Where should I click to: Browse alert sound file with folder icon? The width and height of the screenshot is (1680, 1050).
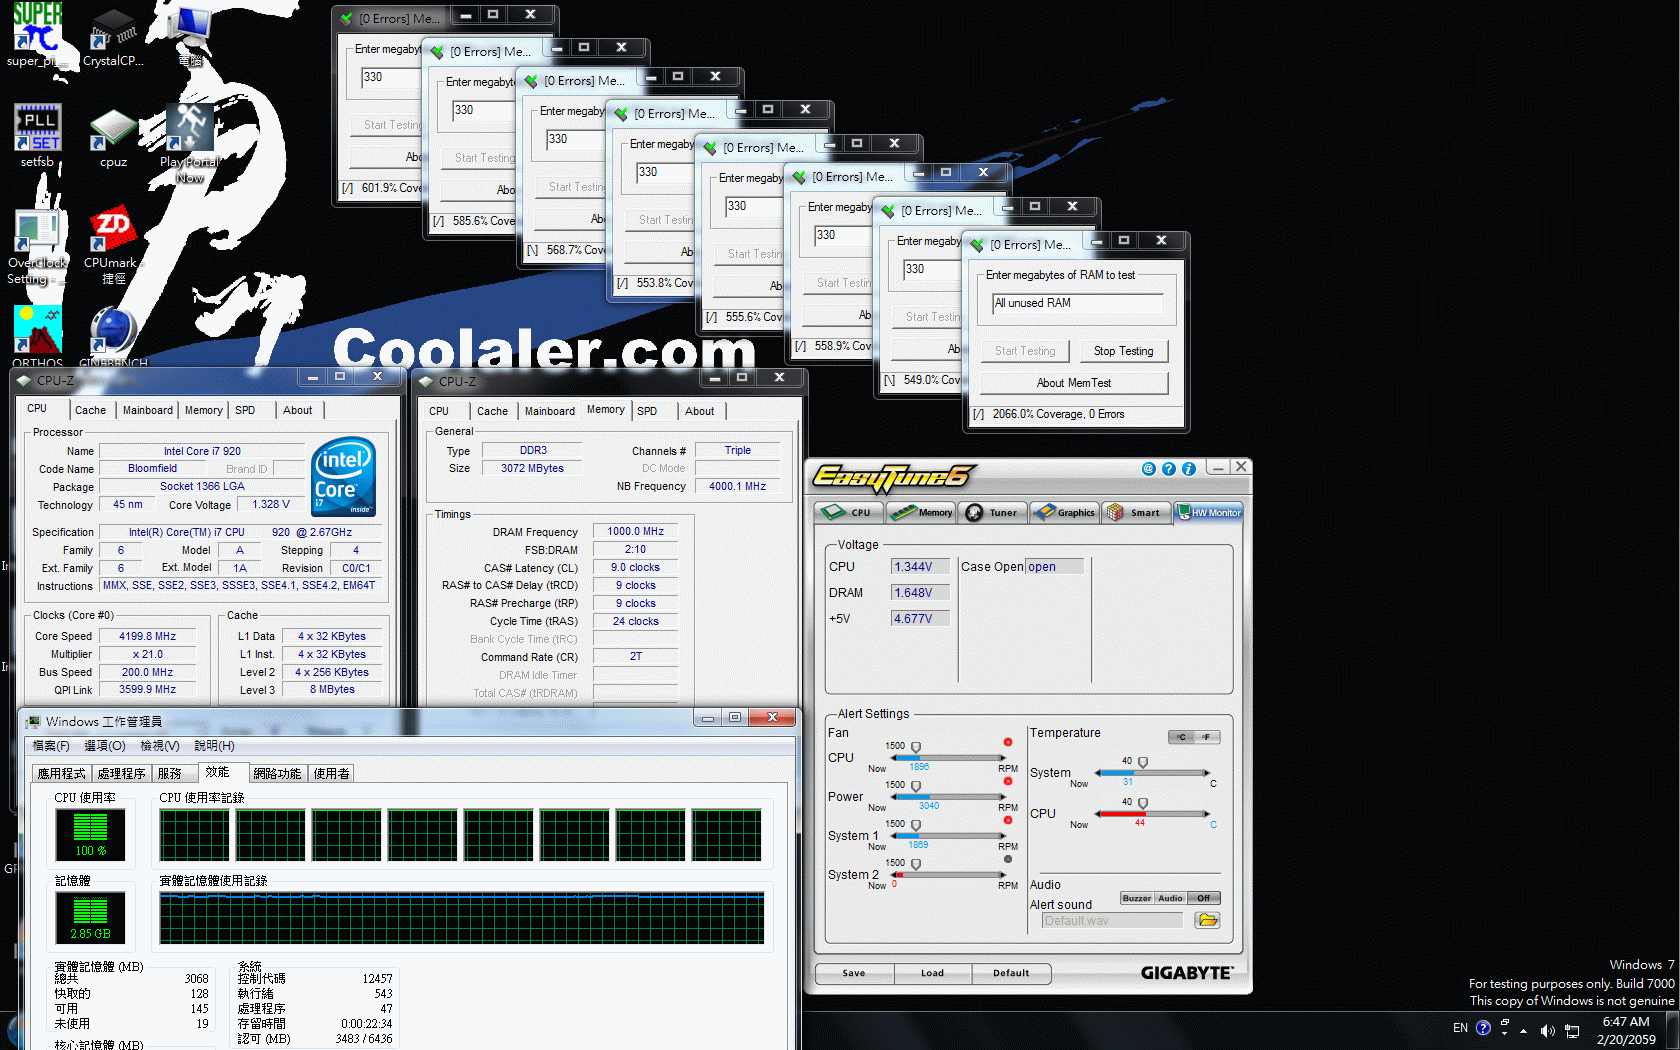pos(1207,920)
